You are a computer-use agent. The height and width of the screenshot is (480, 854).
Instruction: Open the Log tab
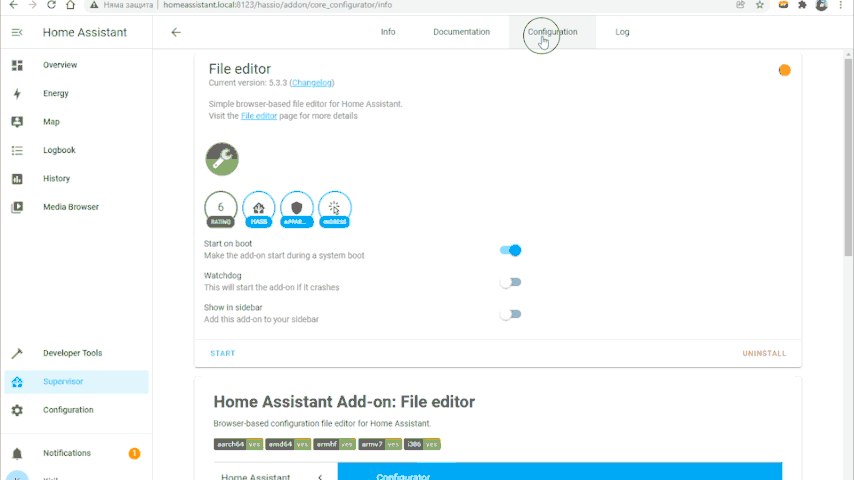click(622, 32)
